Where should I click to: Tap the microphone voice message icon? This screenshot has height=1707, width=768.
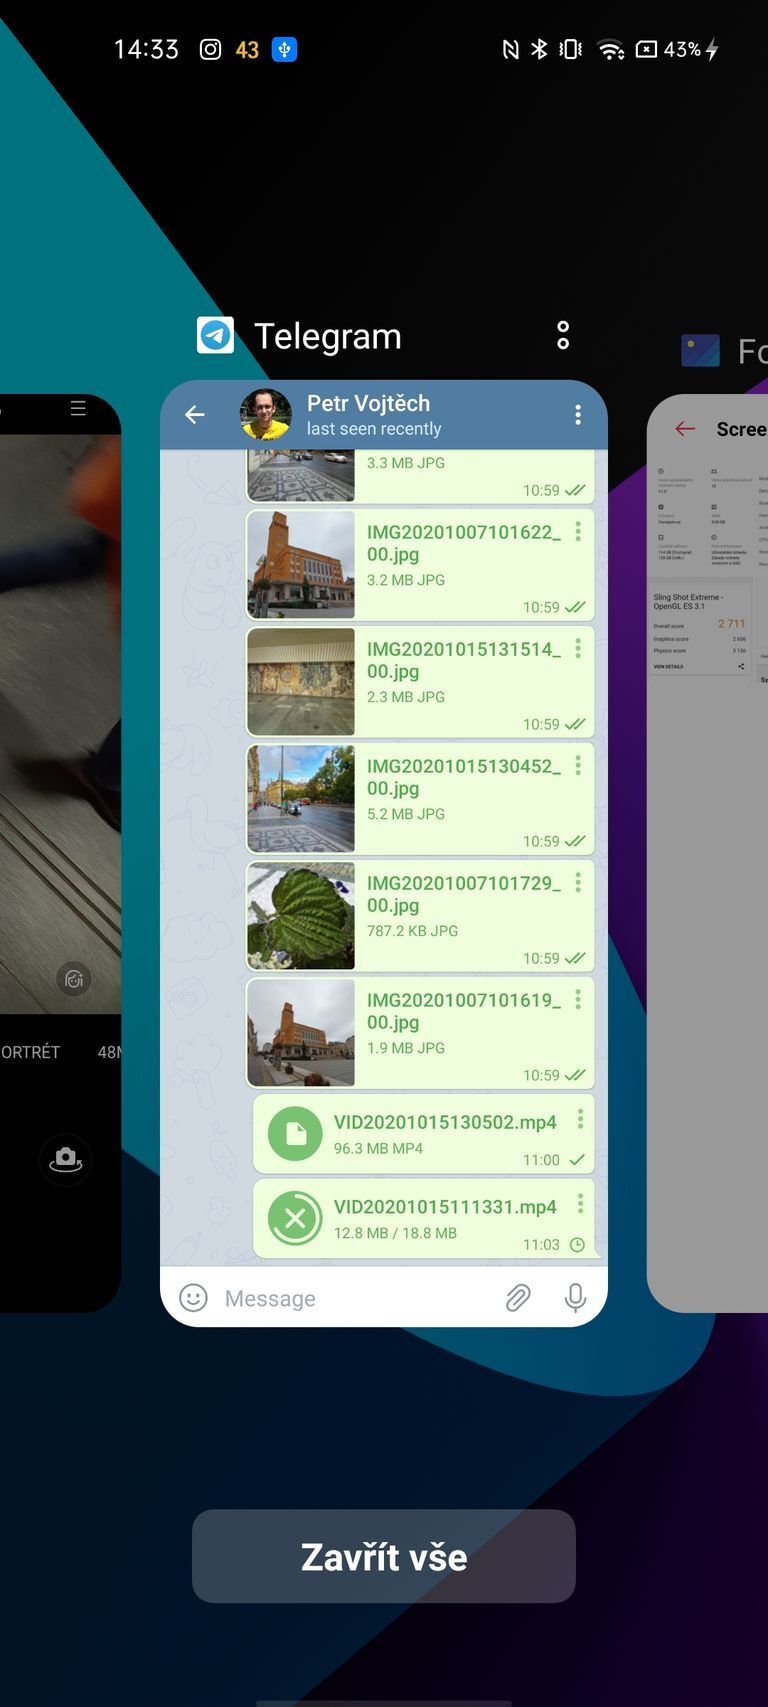coord(575,1298)
